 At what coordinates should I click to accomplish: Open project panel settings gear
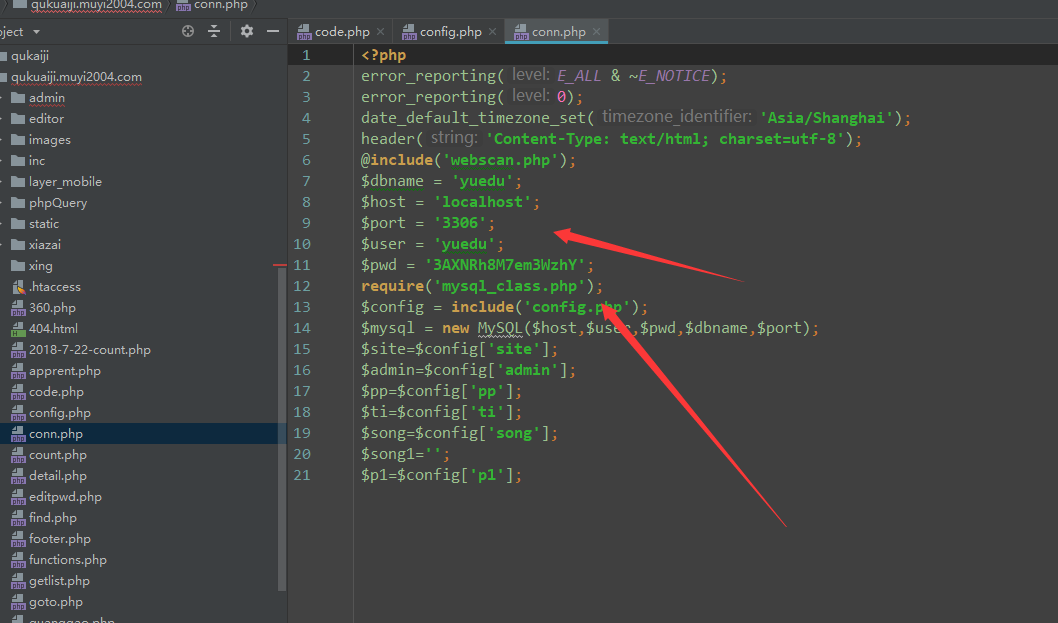[247, 31]
